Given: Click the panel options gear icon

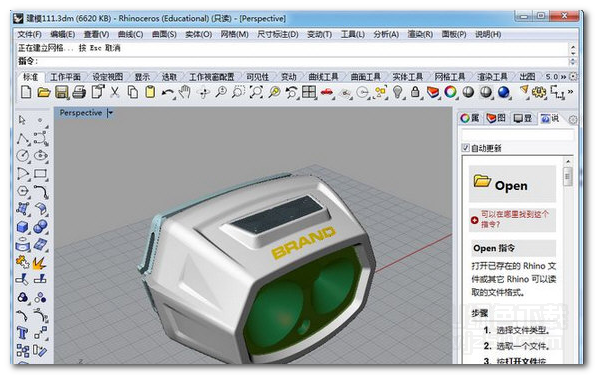Looking at the screenshot, I should (573, 120).
